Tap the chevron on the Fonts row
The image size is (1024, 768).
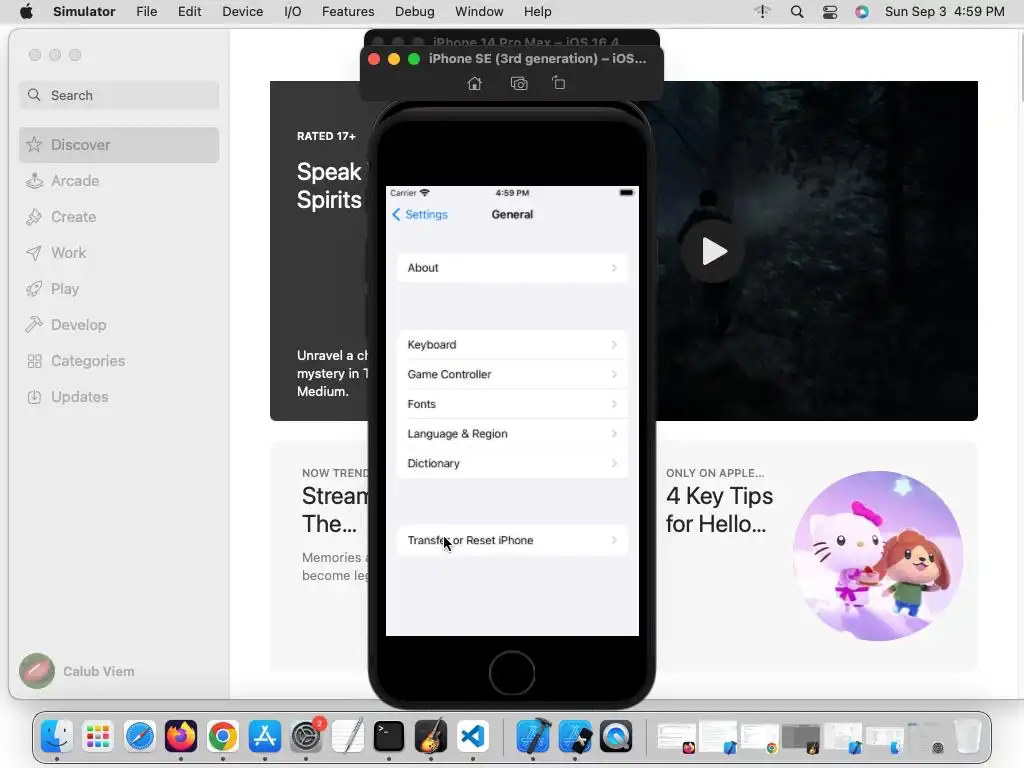point(614,404)
